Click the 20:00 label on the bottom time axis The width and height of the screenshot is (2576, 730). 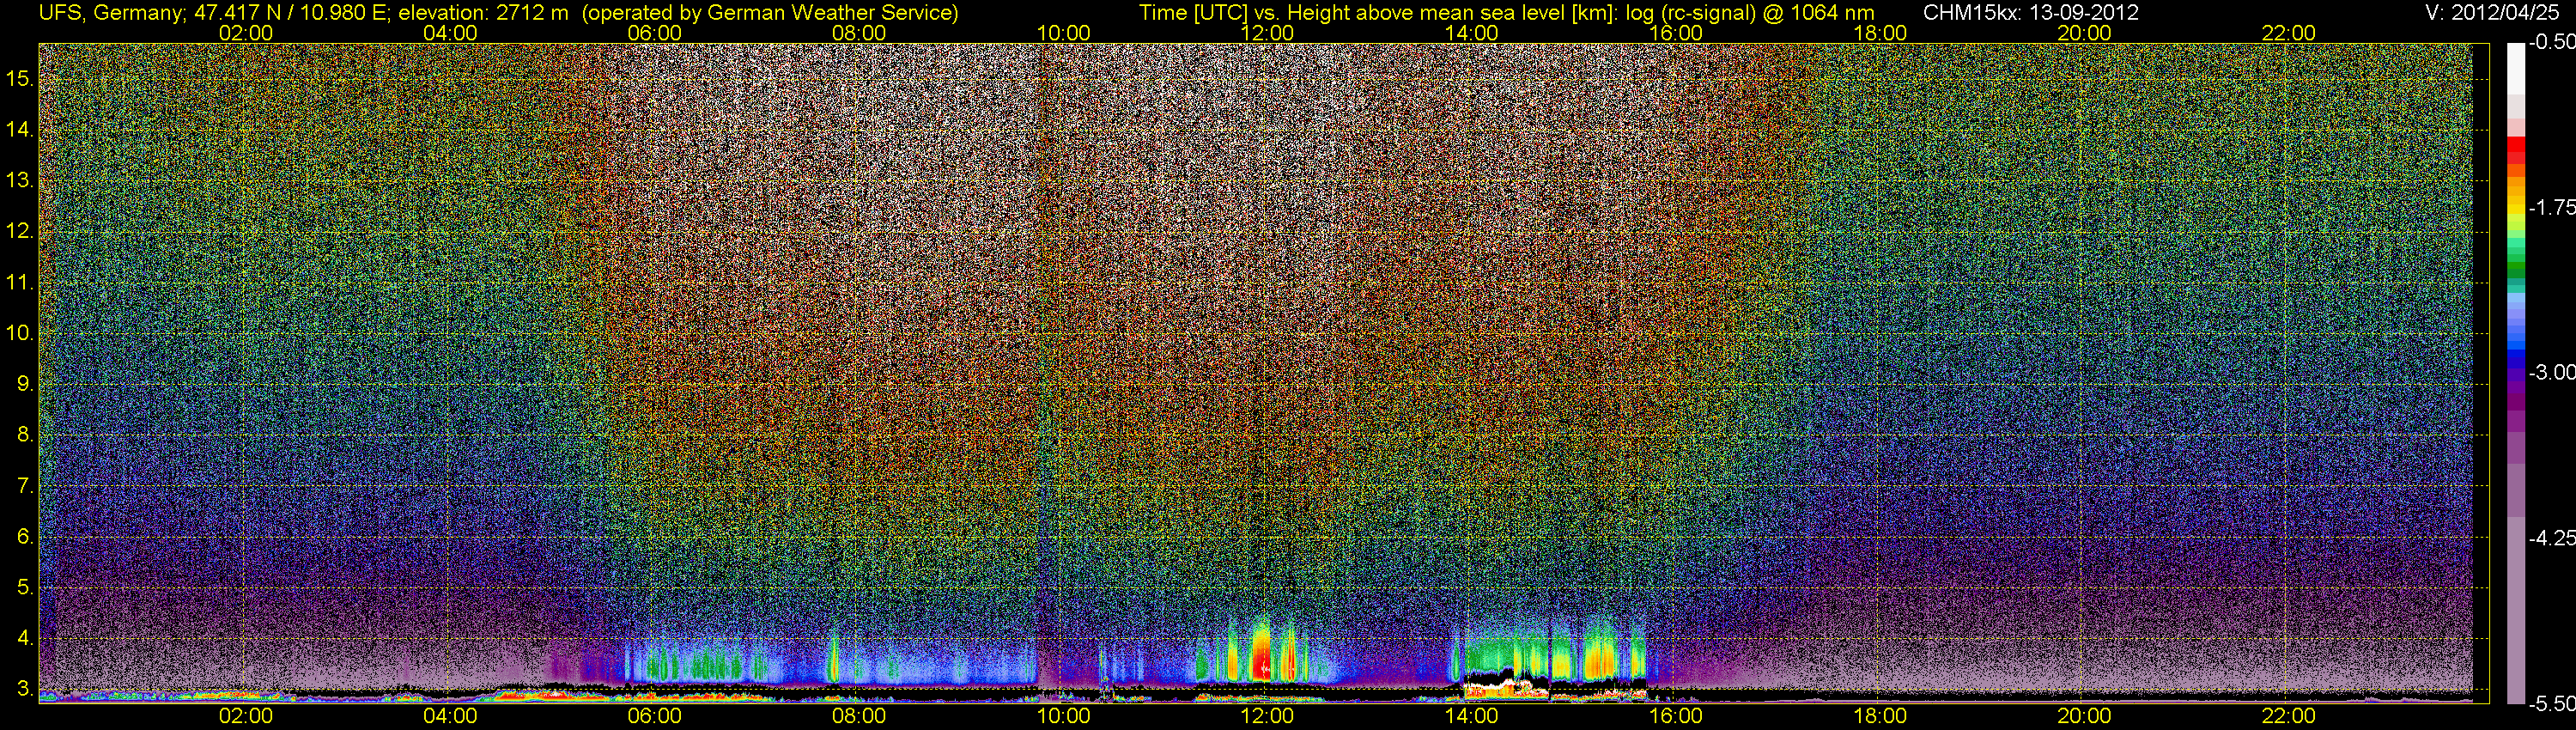click(x=2085, y=716)
